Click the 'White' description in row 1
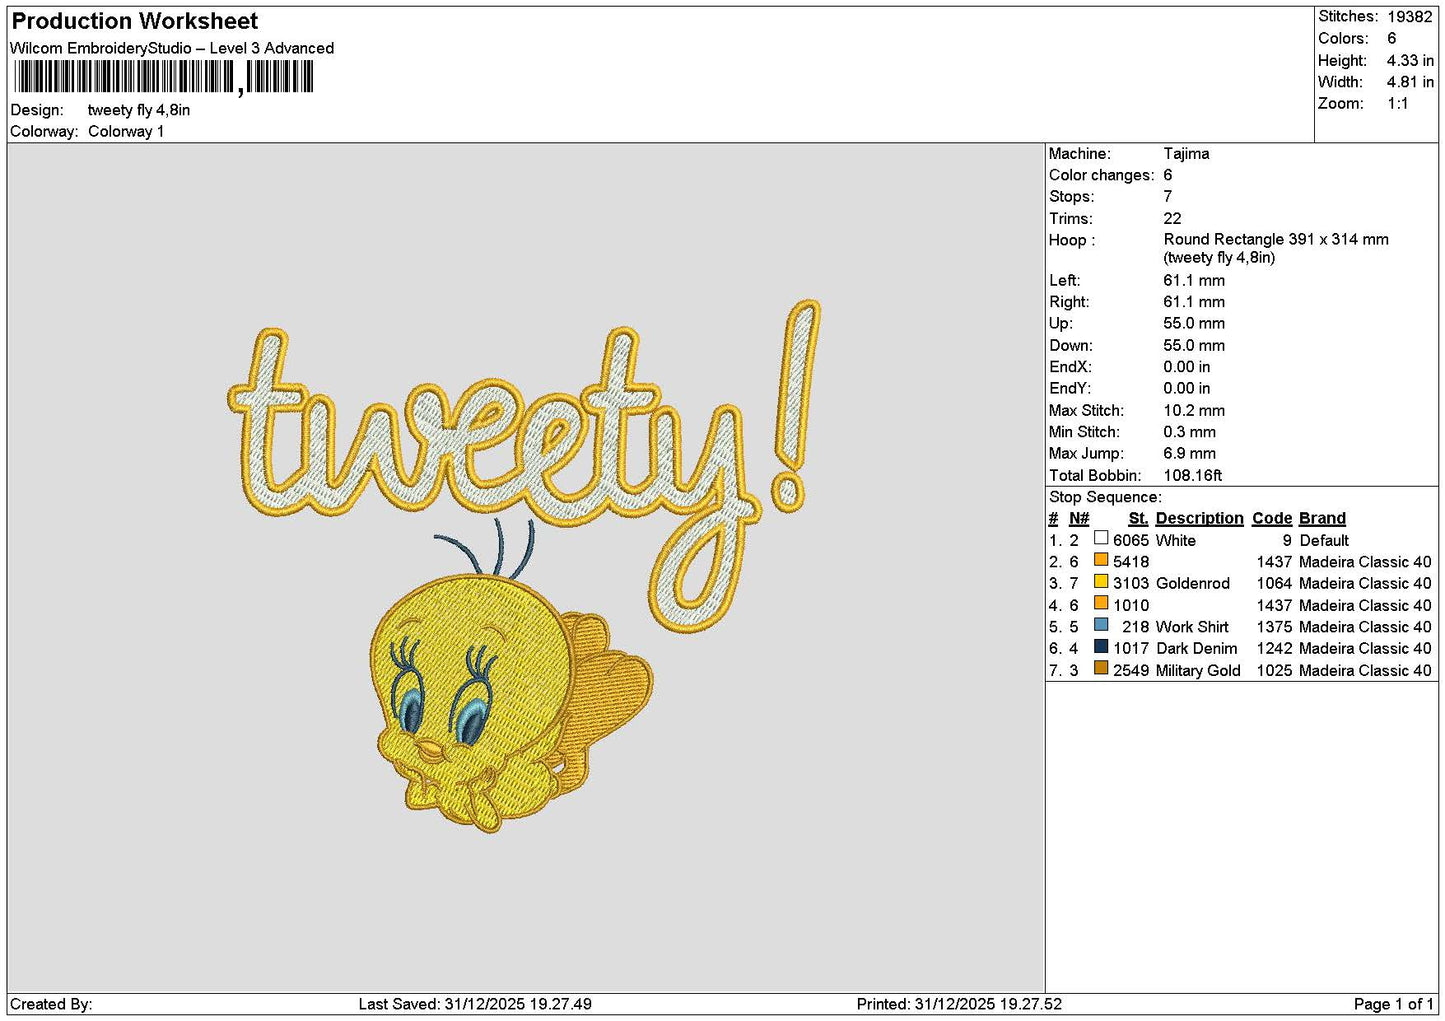The width and height of the screenshot is (1445, 1021). [1175, 540]
